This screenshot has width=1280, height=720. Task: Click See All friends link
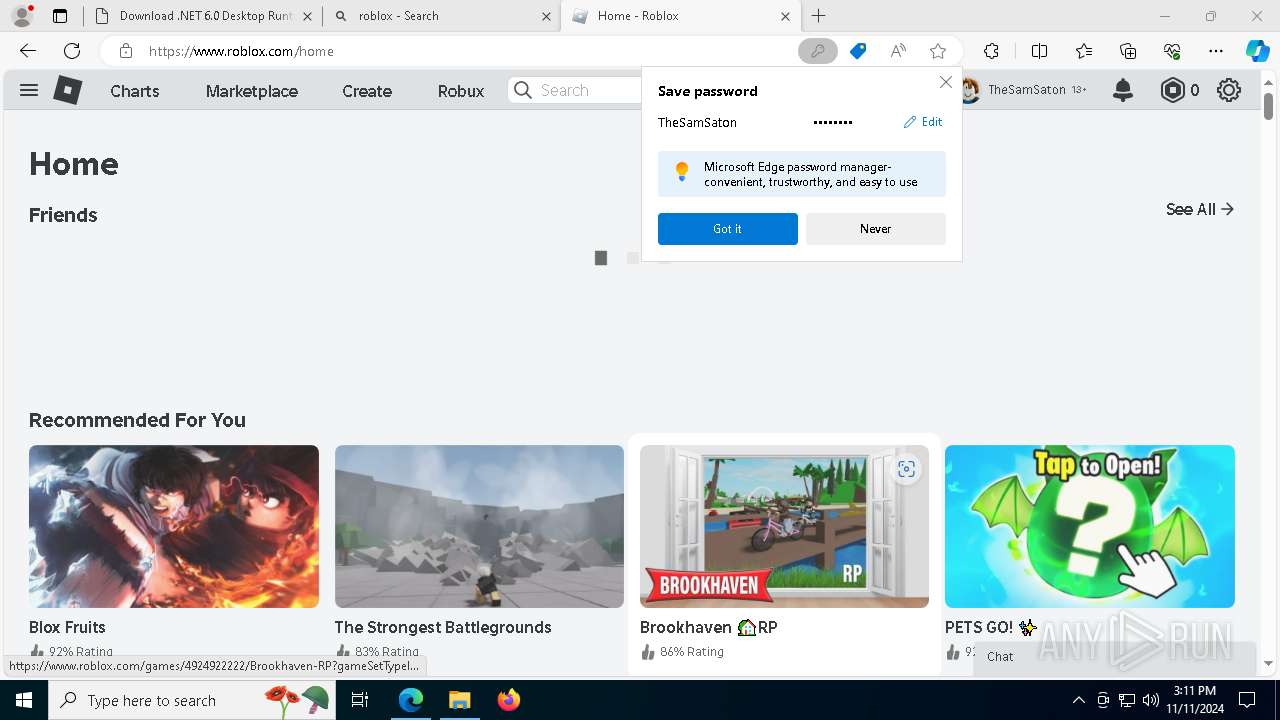point(1200,209)
